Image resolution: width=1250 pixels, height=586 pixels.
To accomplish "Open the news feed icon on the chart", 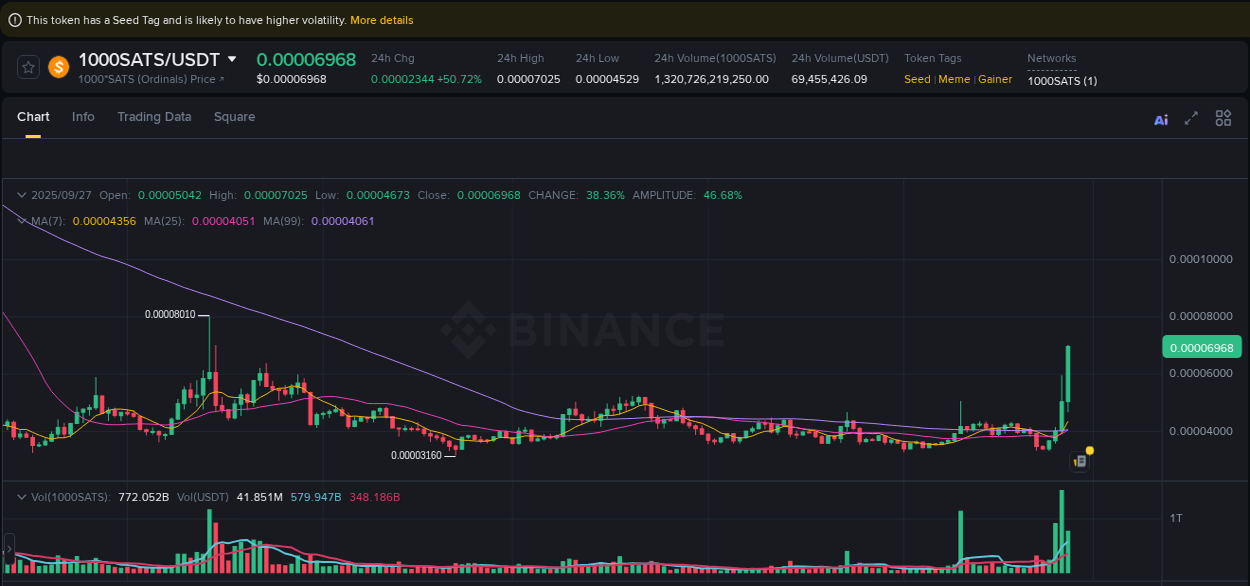I will [1080, 461].
